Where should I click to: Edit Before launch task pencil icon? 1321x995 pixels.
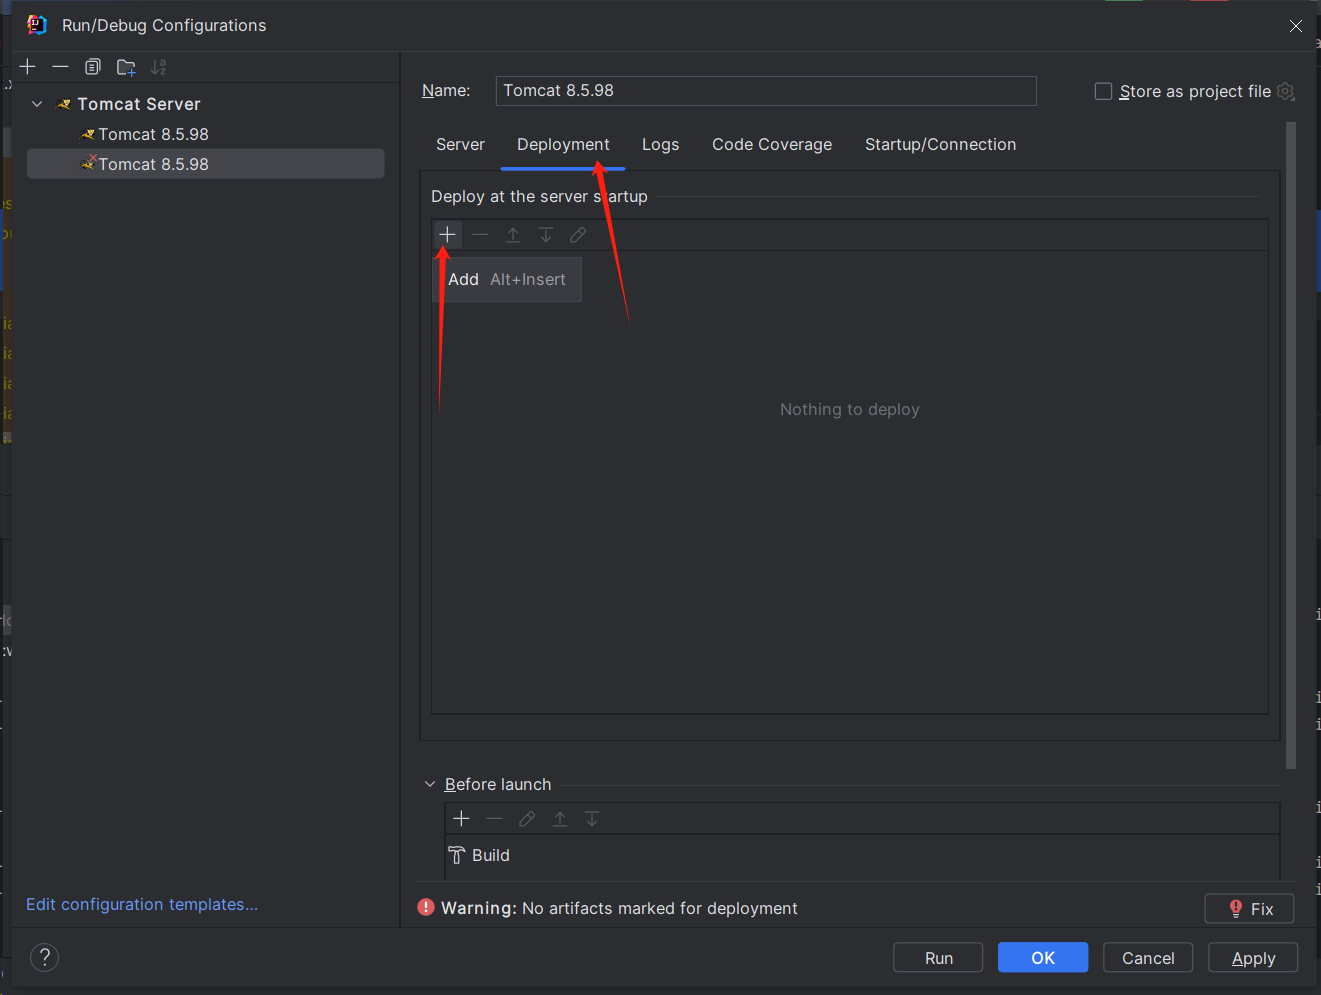(x=527, y=819)
